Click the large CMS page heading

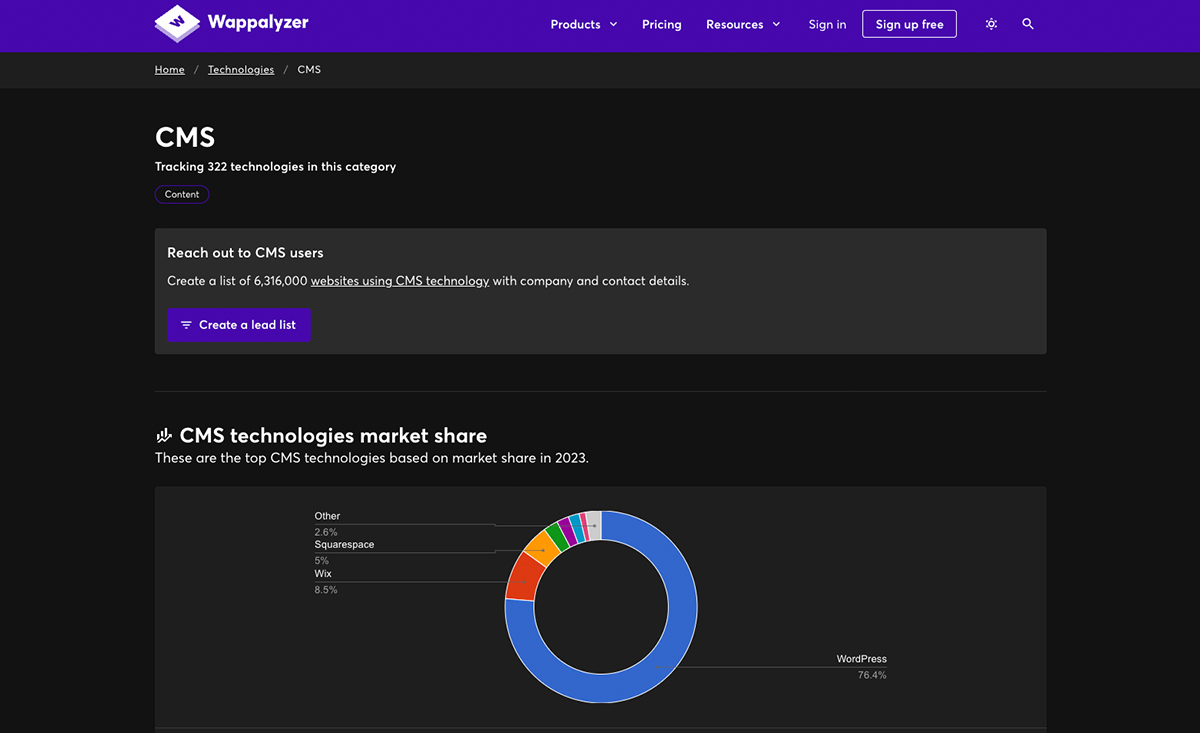point(185,137)
